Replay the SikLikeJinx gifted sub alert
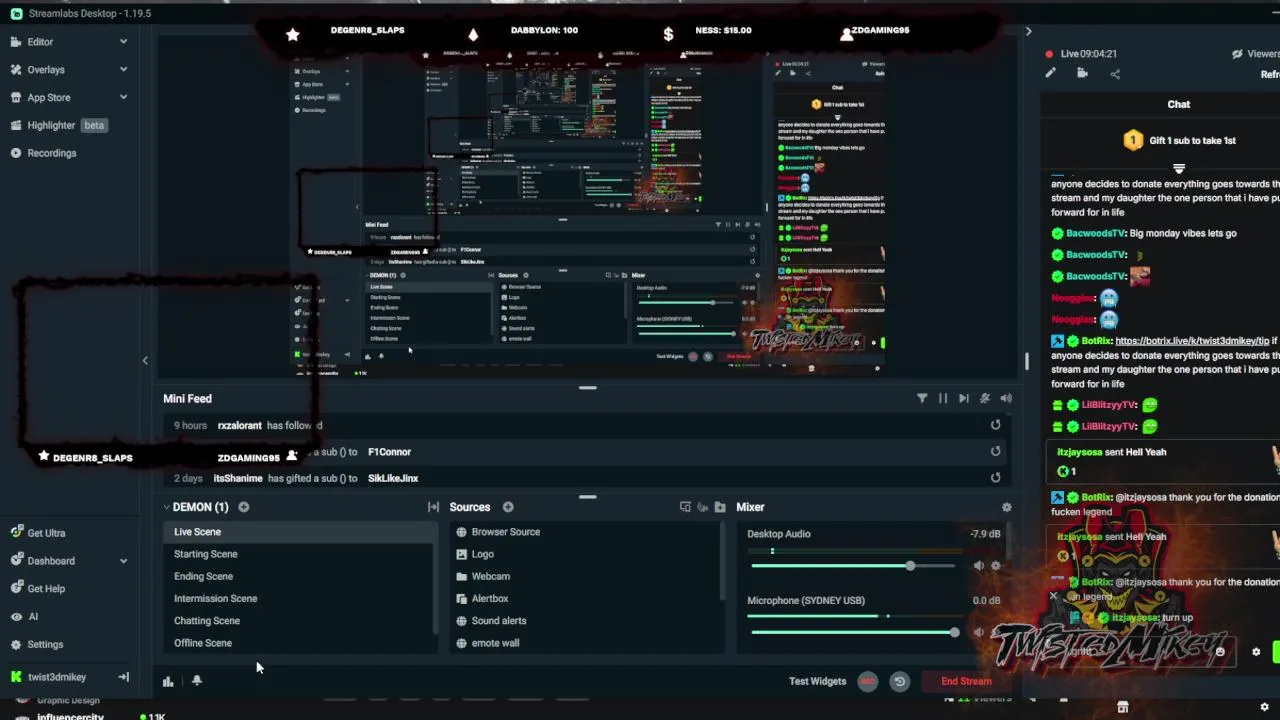 pos(995,477)
